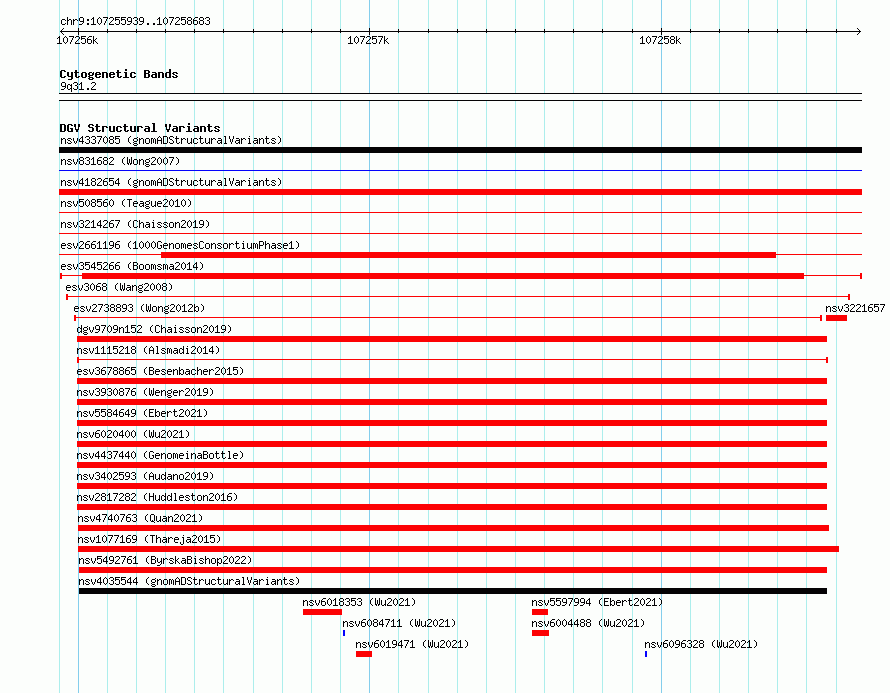Select the nsv508560 (Teague2010) label
Screen dimensions: 890x693
(x=126, y=203)
